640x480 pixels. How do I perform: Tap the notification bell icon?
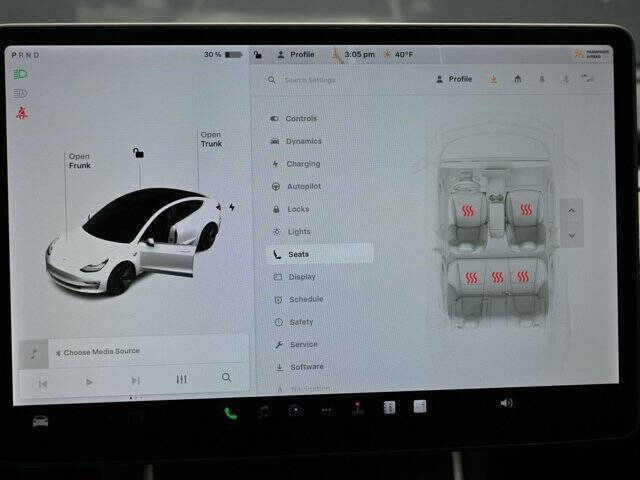542,79
